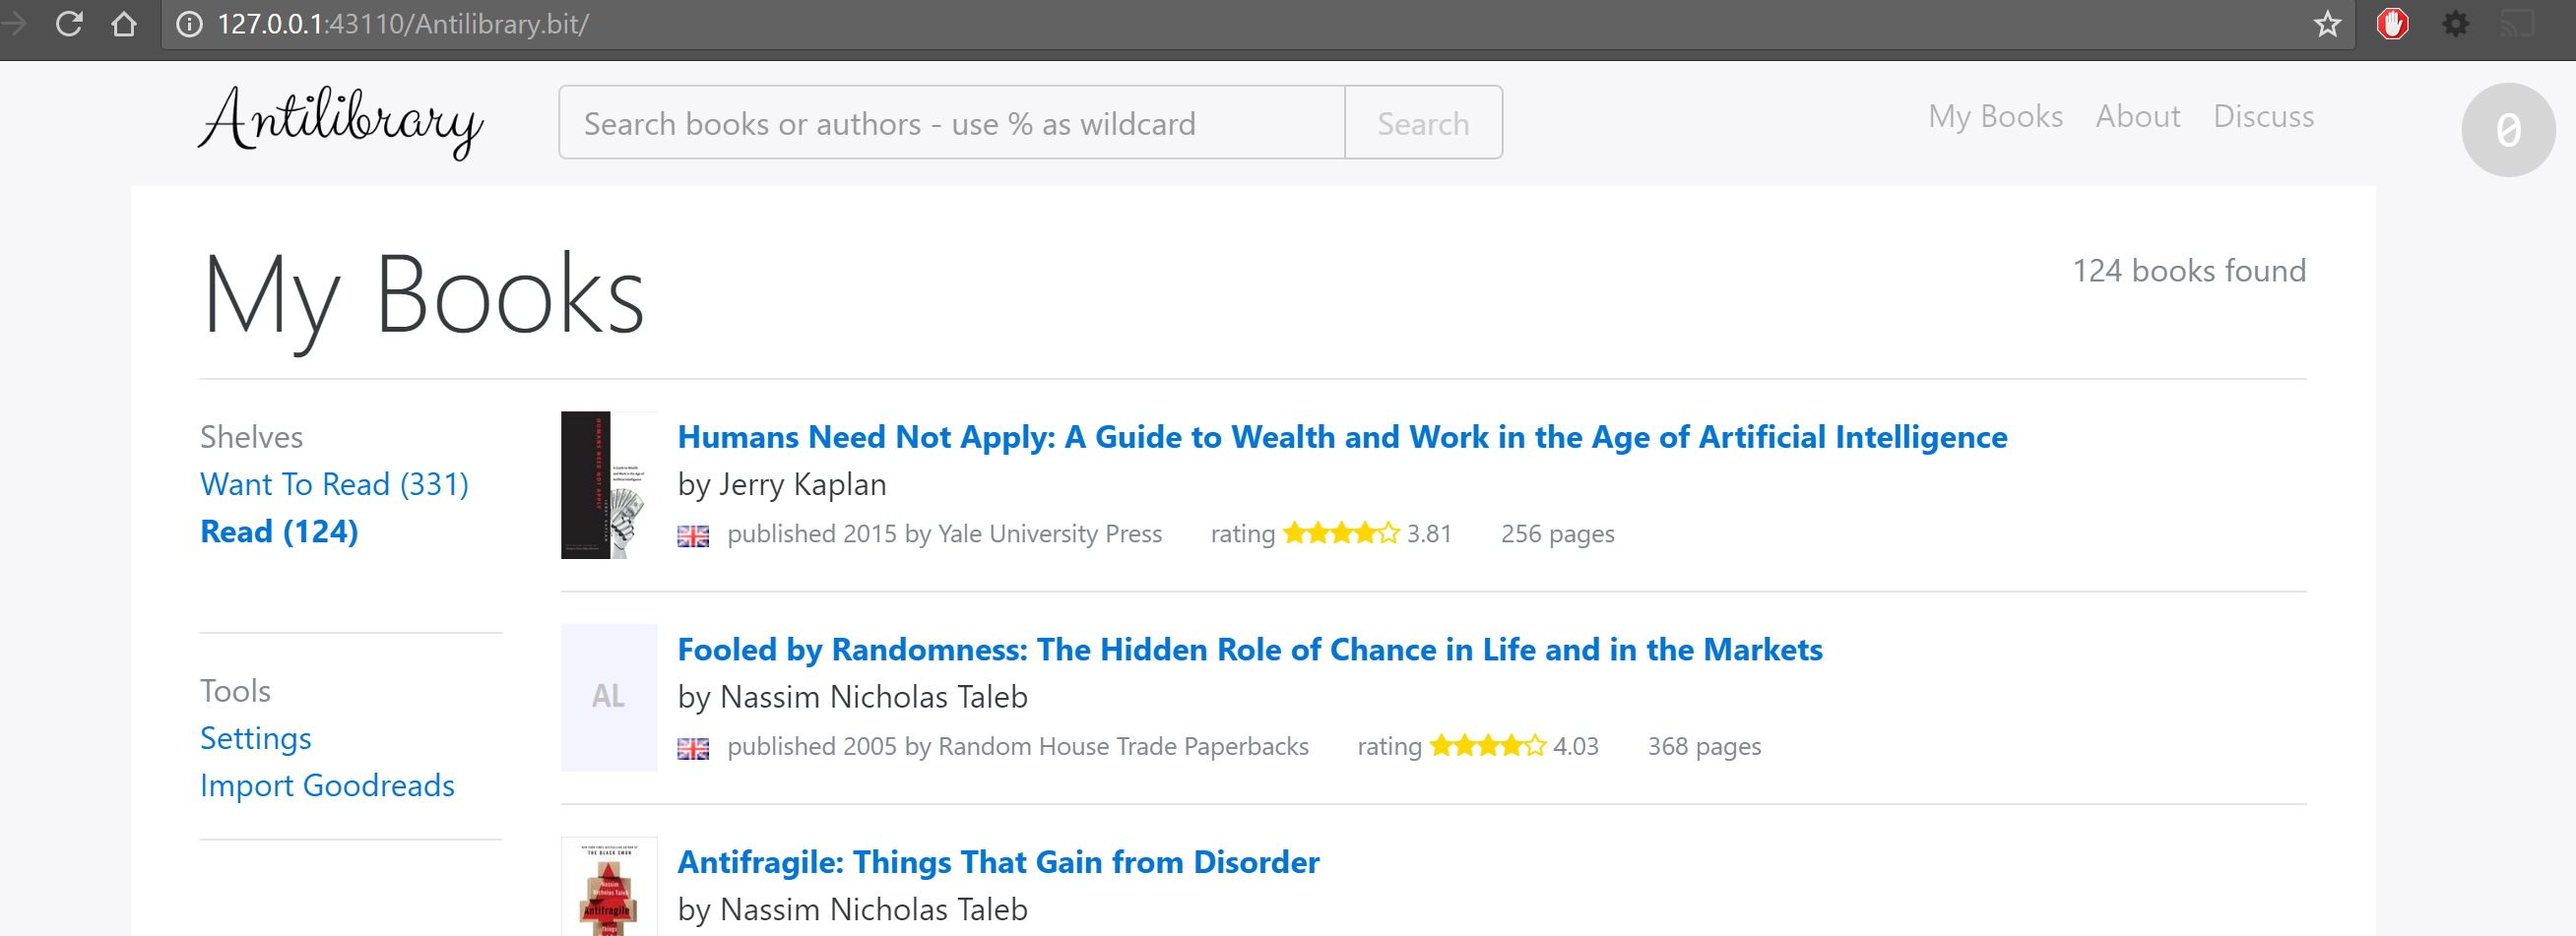Open the red ad blocker extension icon
The width and height of the screenshot is (2576, 936).
(2392, 23)
